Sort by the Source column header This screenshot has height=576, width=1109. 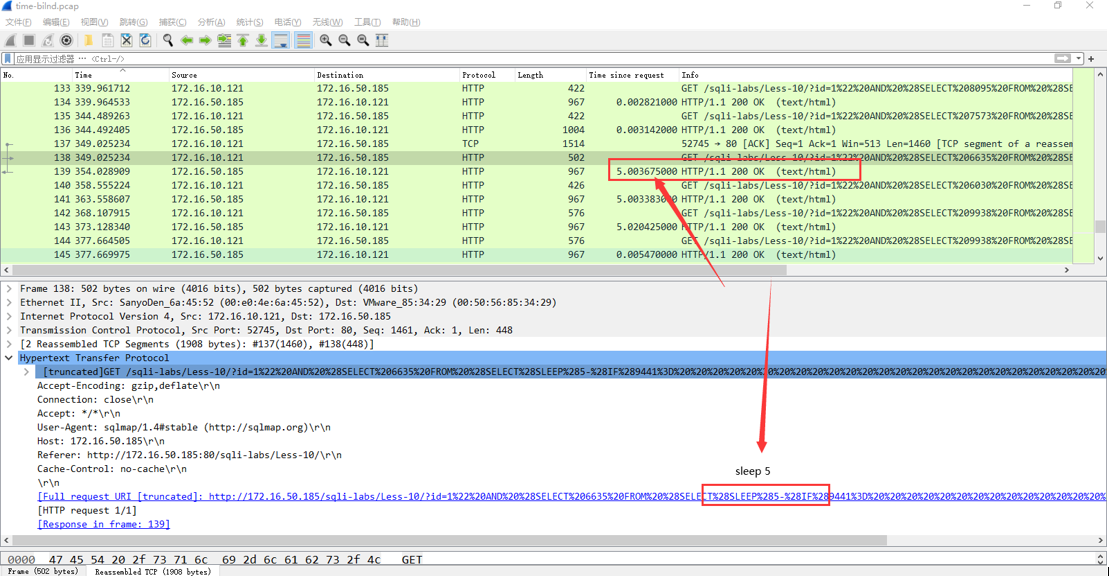click(240, 75)
